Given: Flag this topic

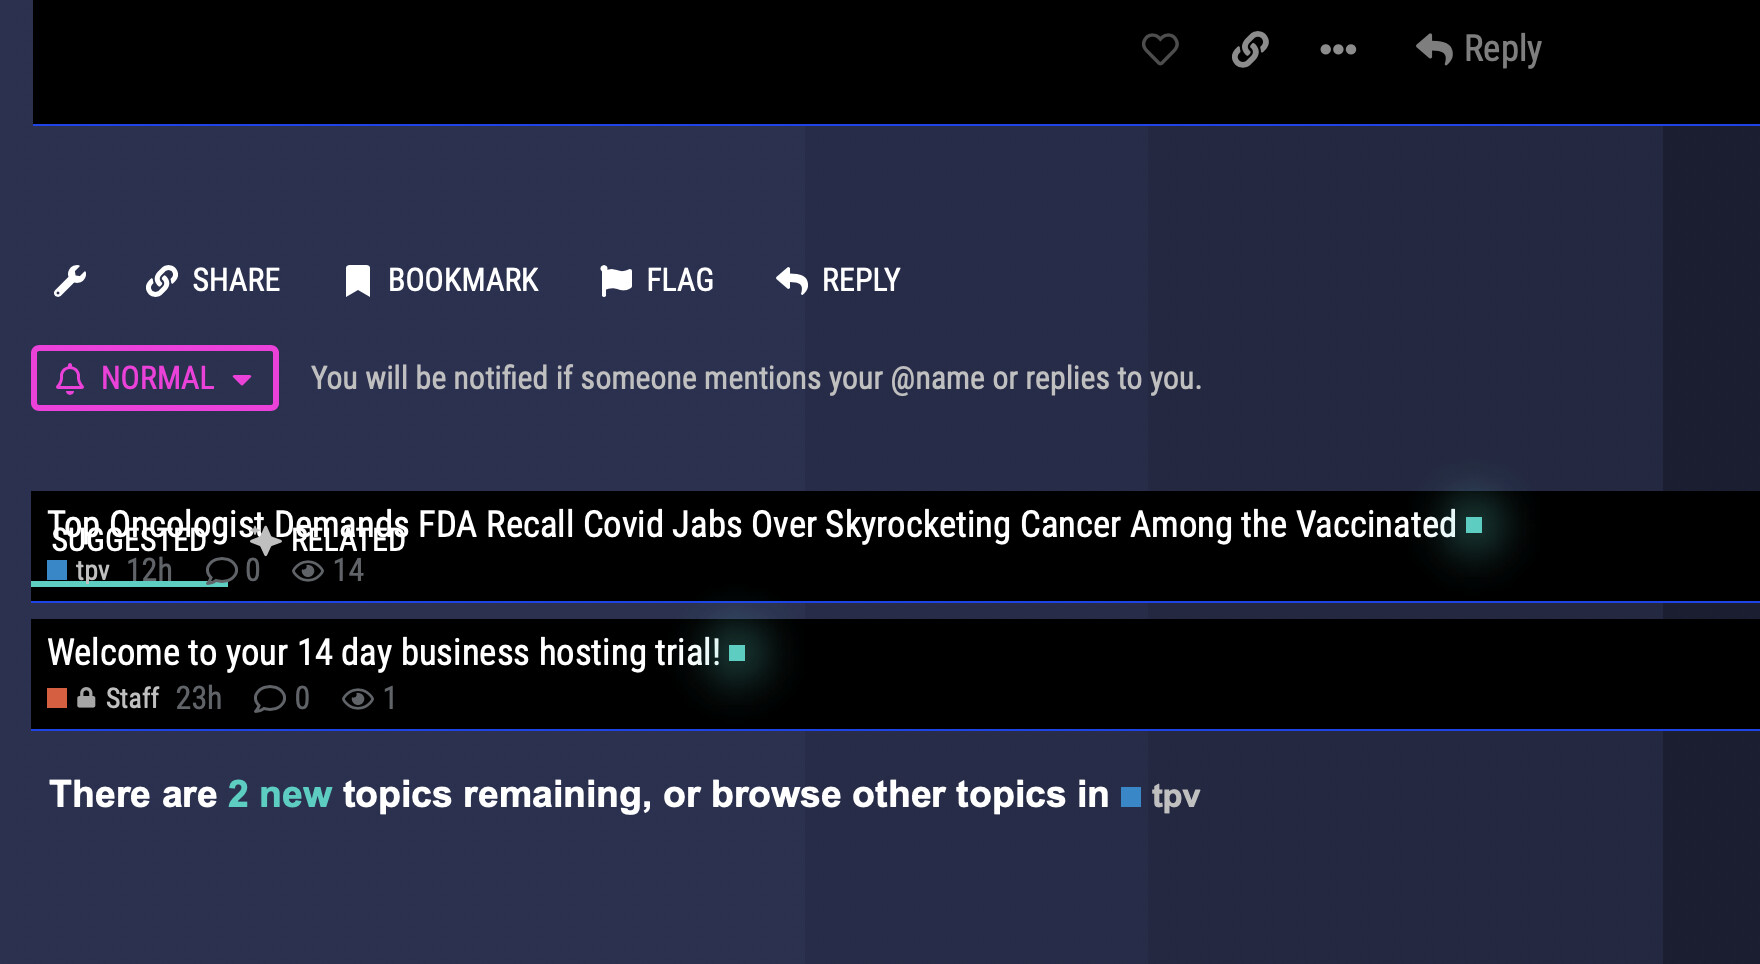Looking at the screenshot, I should (657, 281).
